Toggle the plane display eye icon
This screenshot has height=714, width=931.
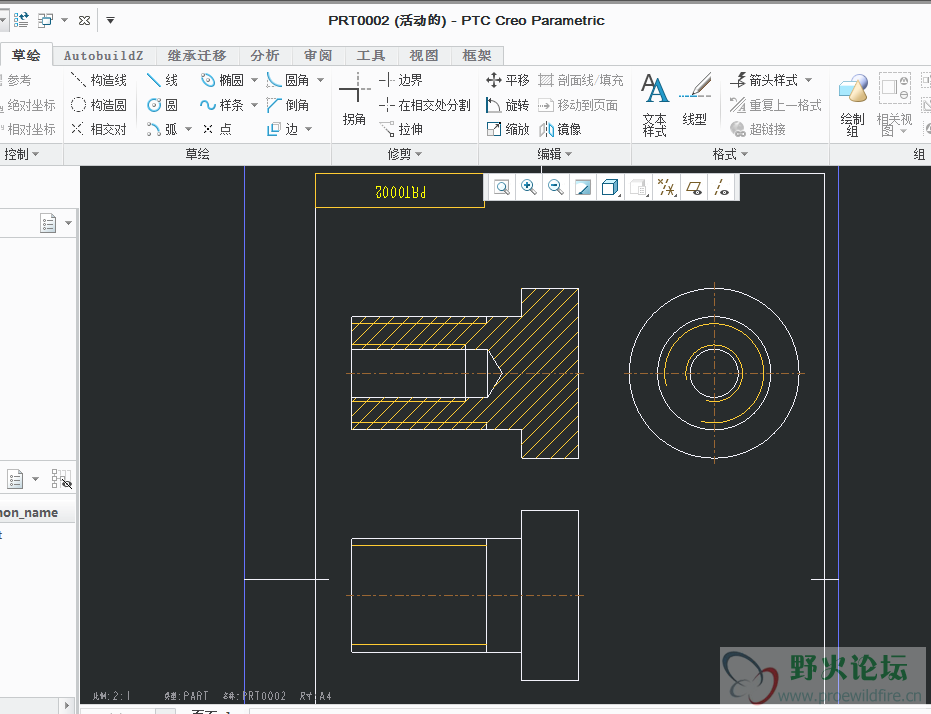(x=694, y=188)
